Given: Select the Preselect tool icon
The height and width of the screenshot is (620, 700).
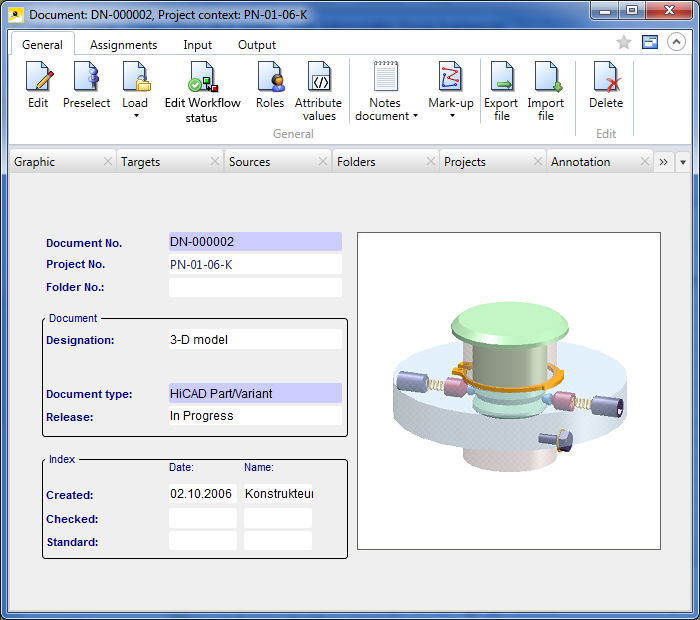Looking at the screenshot, I should pyautogui.click(x=87, y=78).
